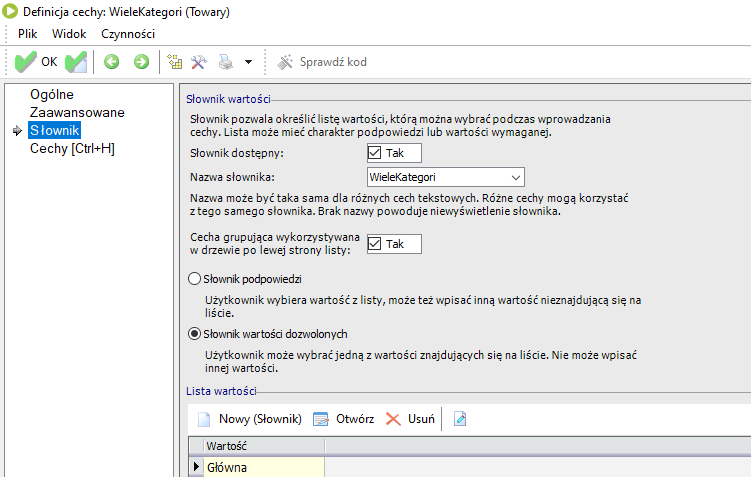Delete selected value with Usuń

410,419
